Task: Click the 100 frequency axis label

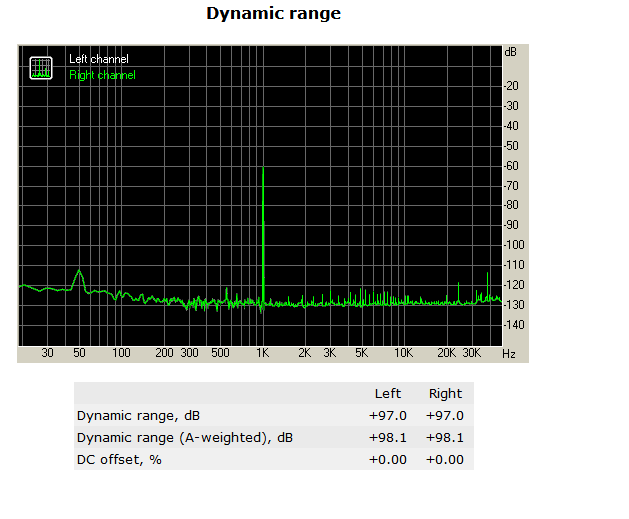Action: (x=121, y=353)
